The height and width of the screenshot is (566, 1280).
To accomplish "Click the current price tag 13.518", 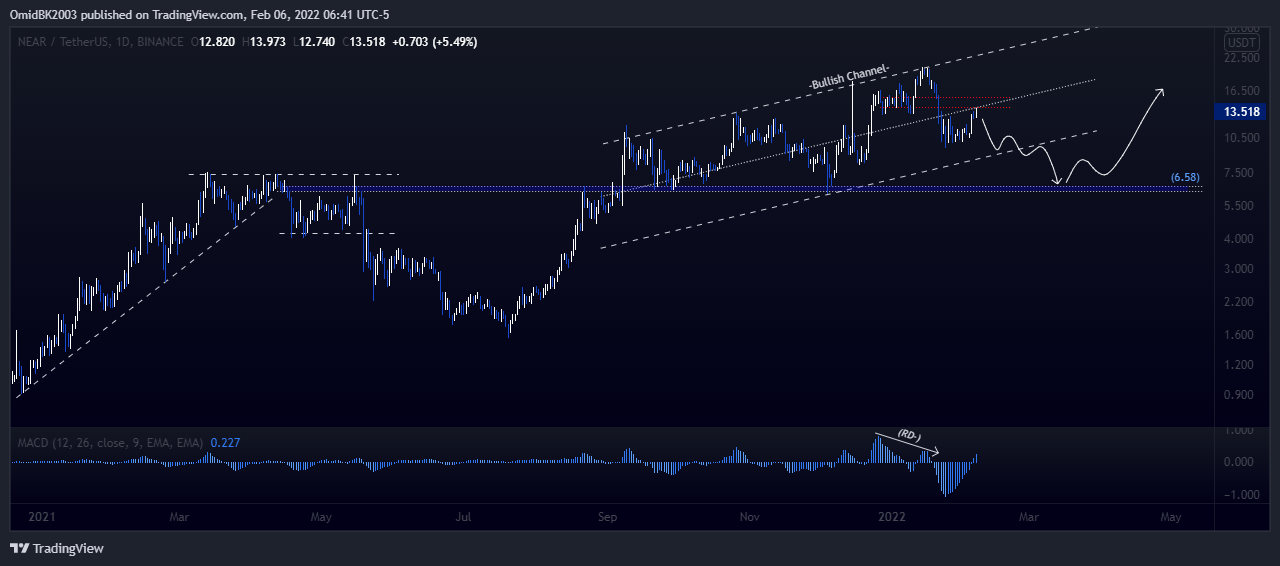I will [1243, 112].
